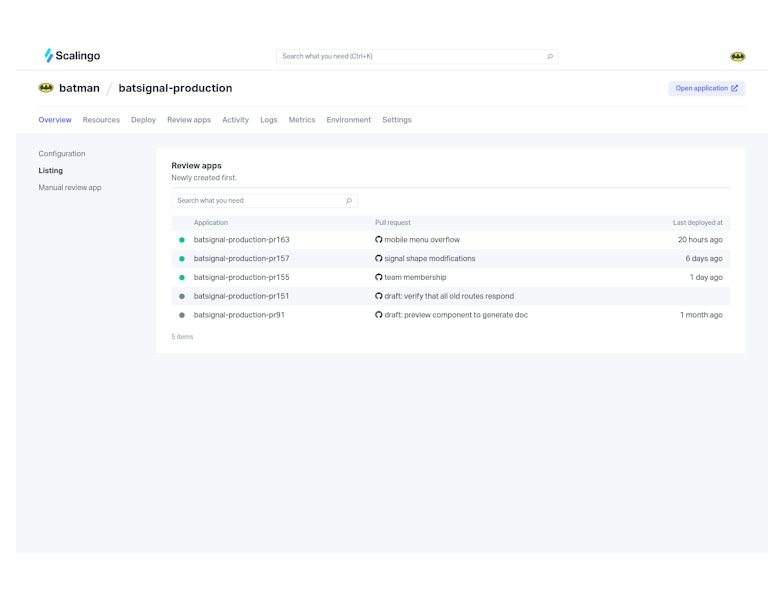Click the magnifier icon in top search bar
The height and width of the screenshot is (596, 784).
pos(549,57)
